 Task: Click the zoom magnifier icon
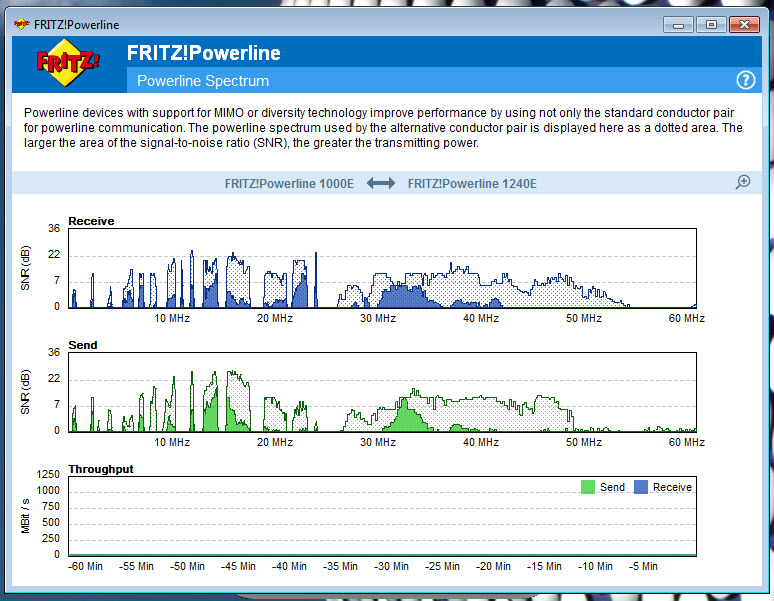tap(742, 183)
